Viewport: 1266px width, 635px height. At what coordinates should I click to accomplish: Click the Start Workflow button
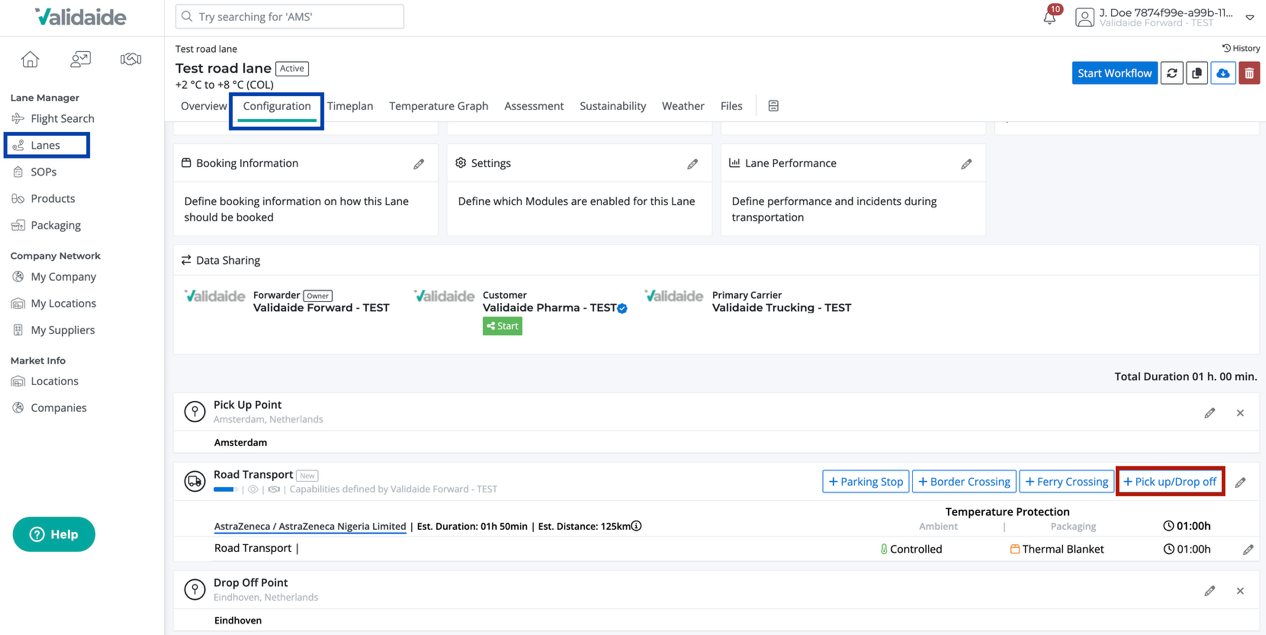click(1114, 72)
